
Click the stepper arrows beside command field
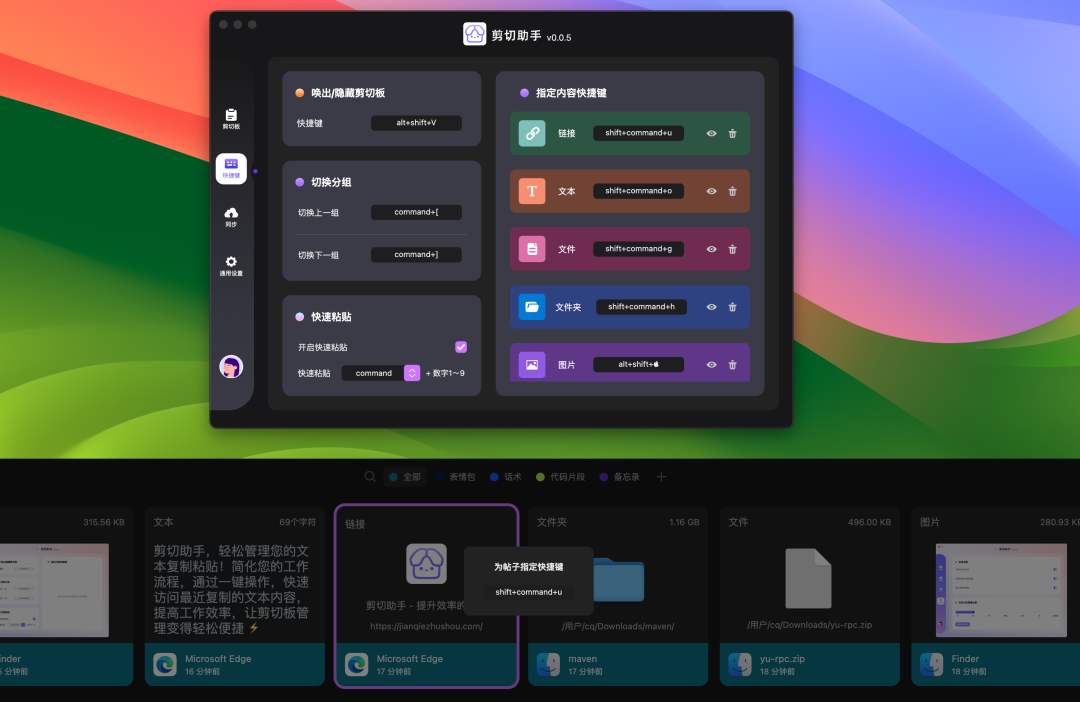pos(411,372)
